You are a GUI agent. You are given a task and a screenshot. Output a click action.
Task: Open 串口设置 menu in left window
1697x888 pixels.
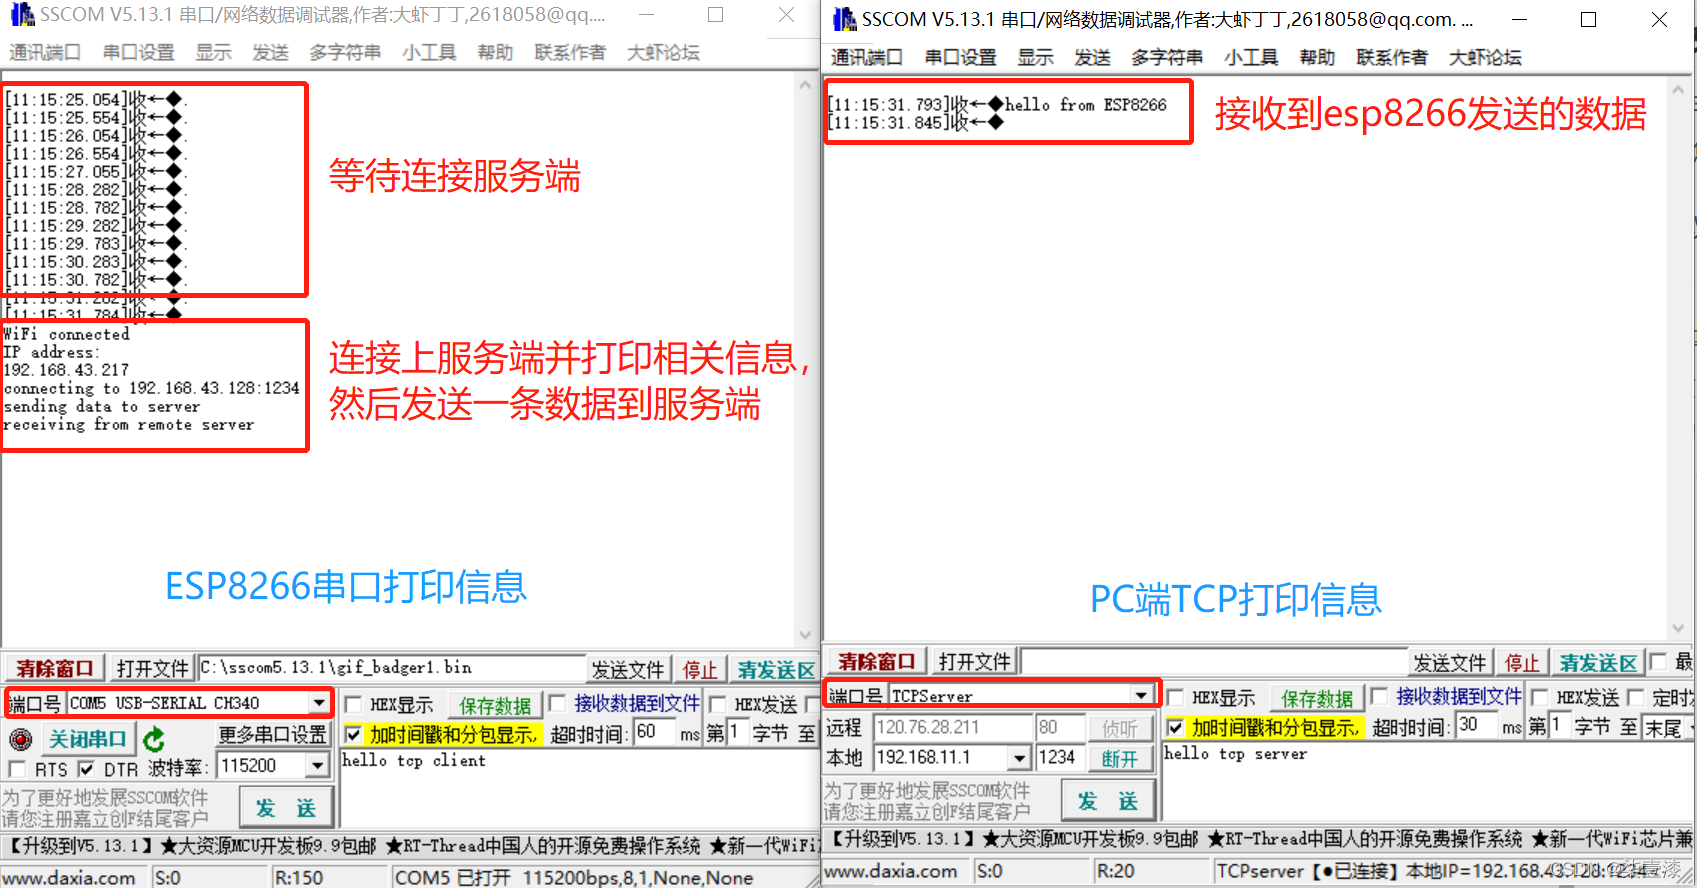point(139,52)
